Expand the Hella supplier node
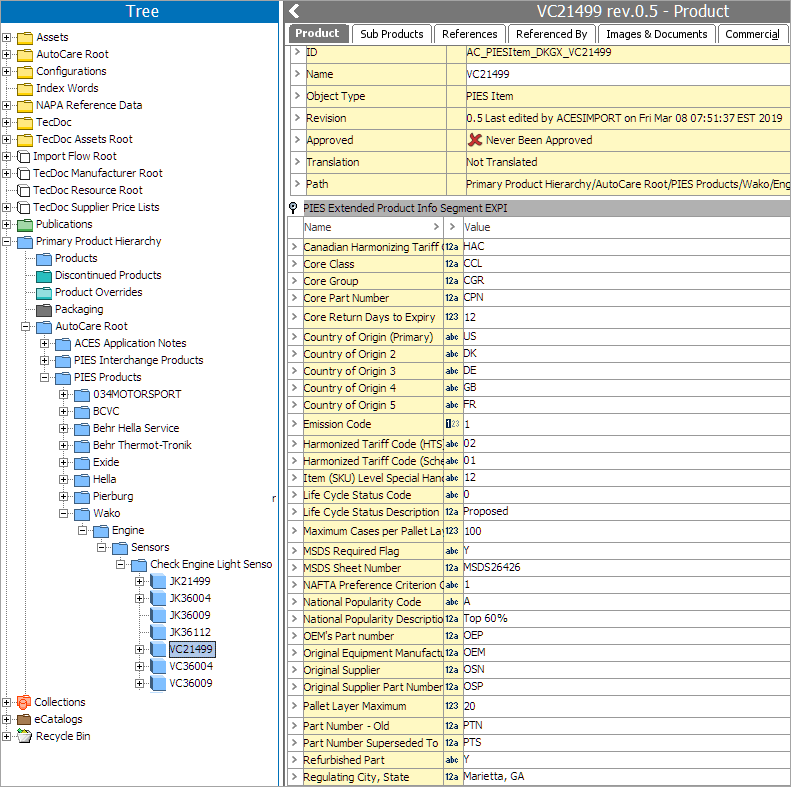Image resolution: width=791 pixels, height=787 pixels. (x=64, y=479)
